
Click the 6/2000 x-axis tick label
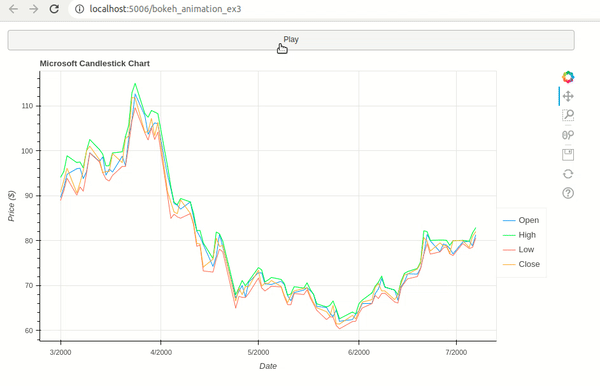coord(359,352)
